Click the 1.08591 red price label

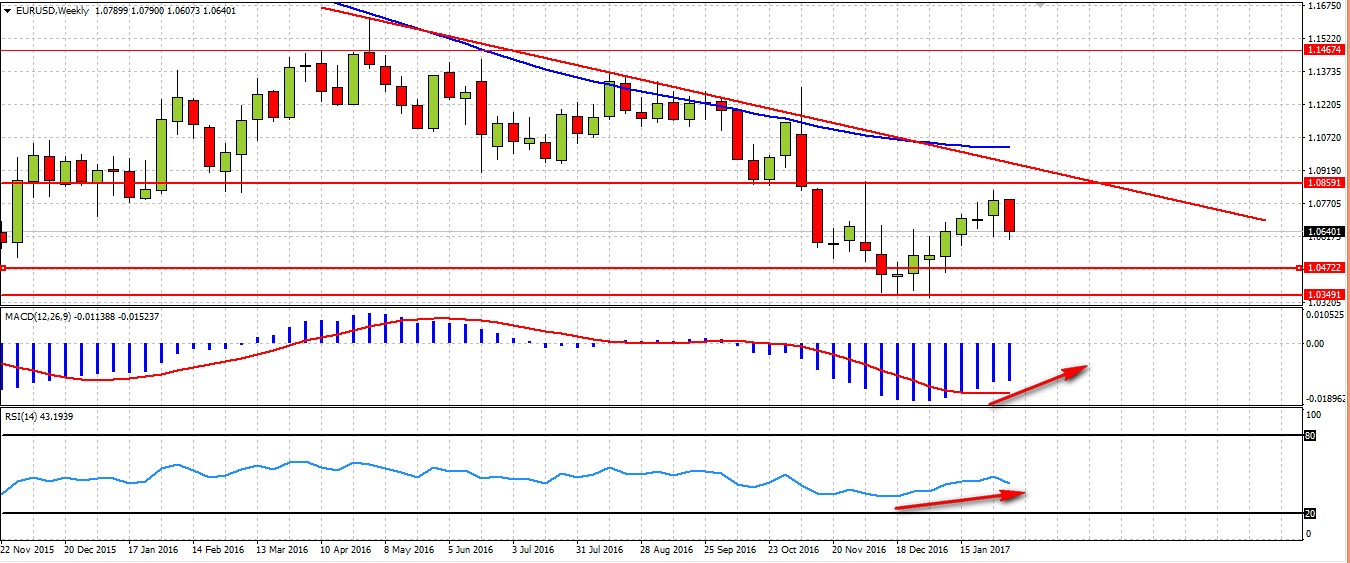coord(1323,183)
